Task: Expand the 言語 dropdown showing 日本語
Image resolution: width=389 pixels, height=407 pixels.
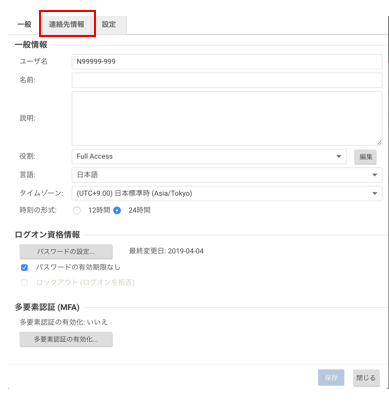Action: (x=227, y=175)
